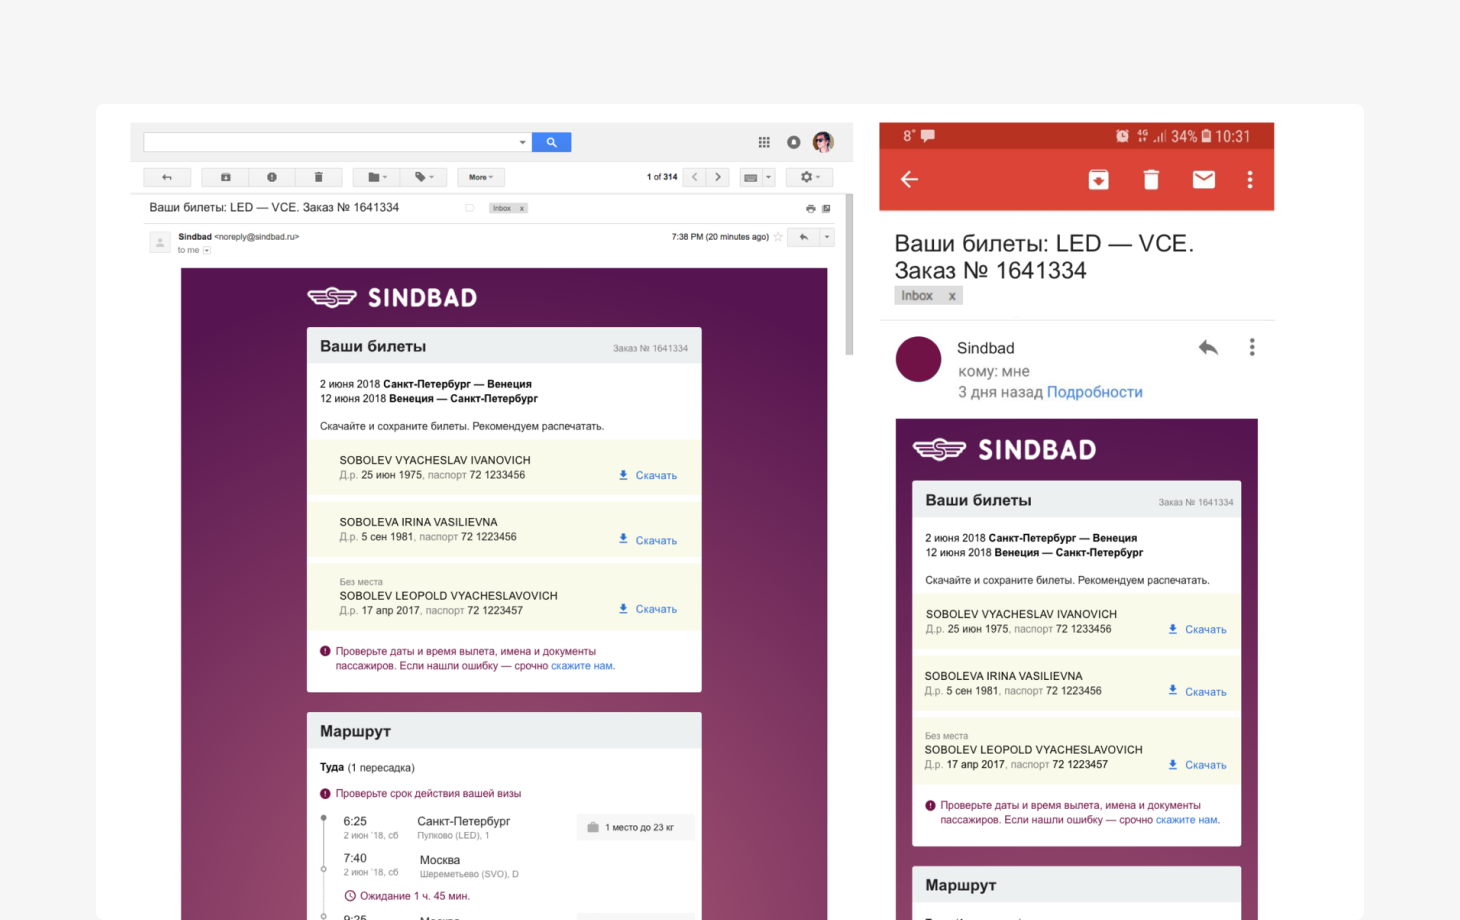Viewport: 1460px width, 920px height.
Task: Click the 'Маршрут' heading in the desktop email
Action: coord(355,731)
